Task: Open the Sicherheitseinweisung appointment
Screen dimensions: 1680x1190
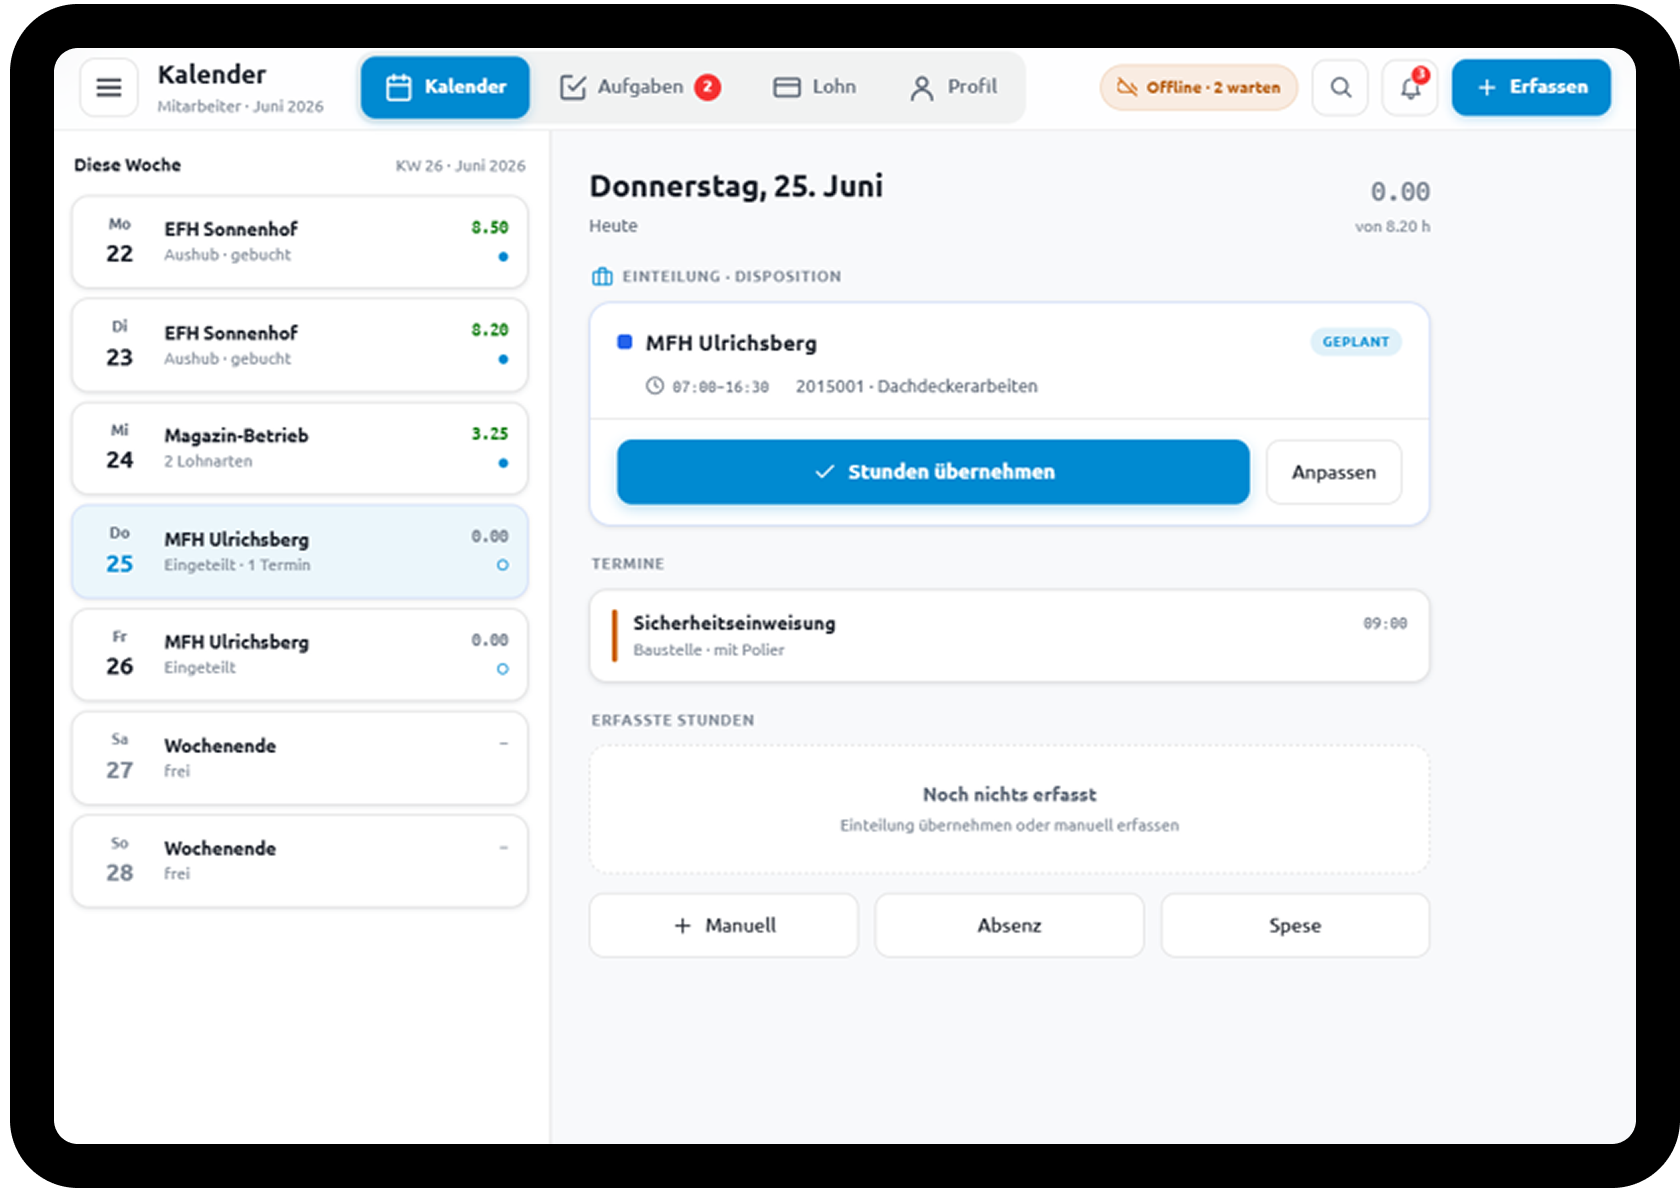Action: point(1009,636)
